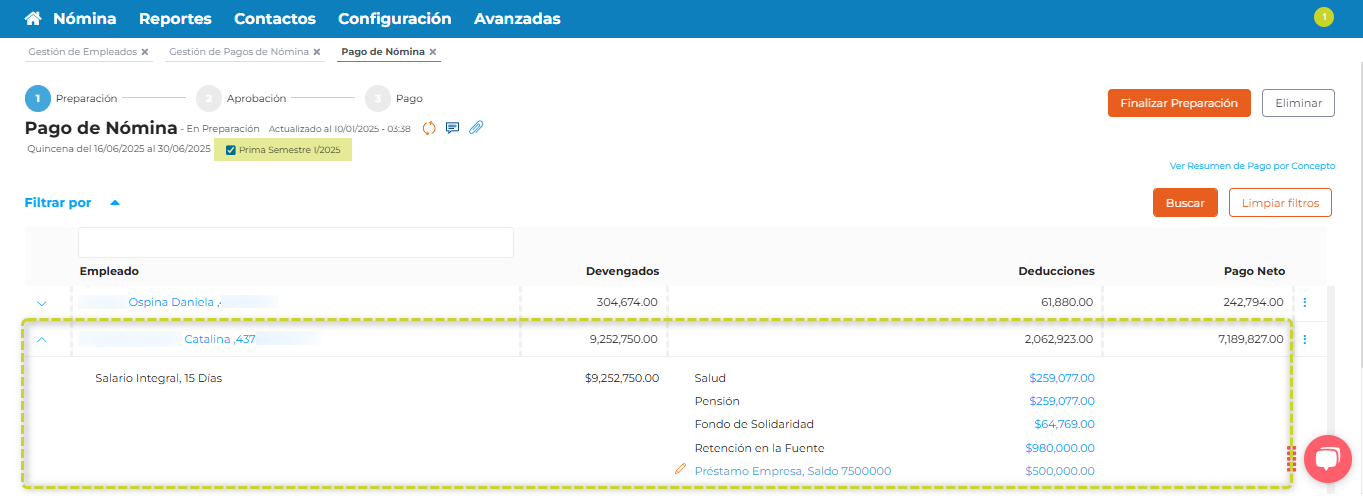The height and width of the screenshot is (496, 1363).
Task: Click the employee filter text field
Action: click(296, 243)
